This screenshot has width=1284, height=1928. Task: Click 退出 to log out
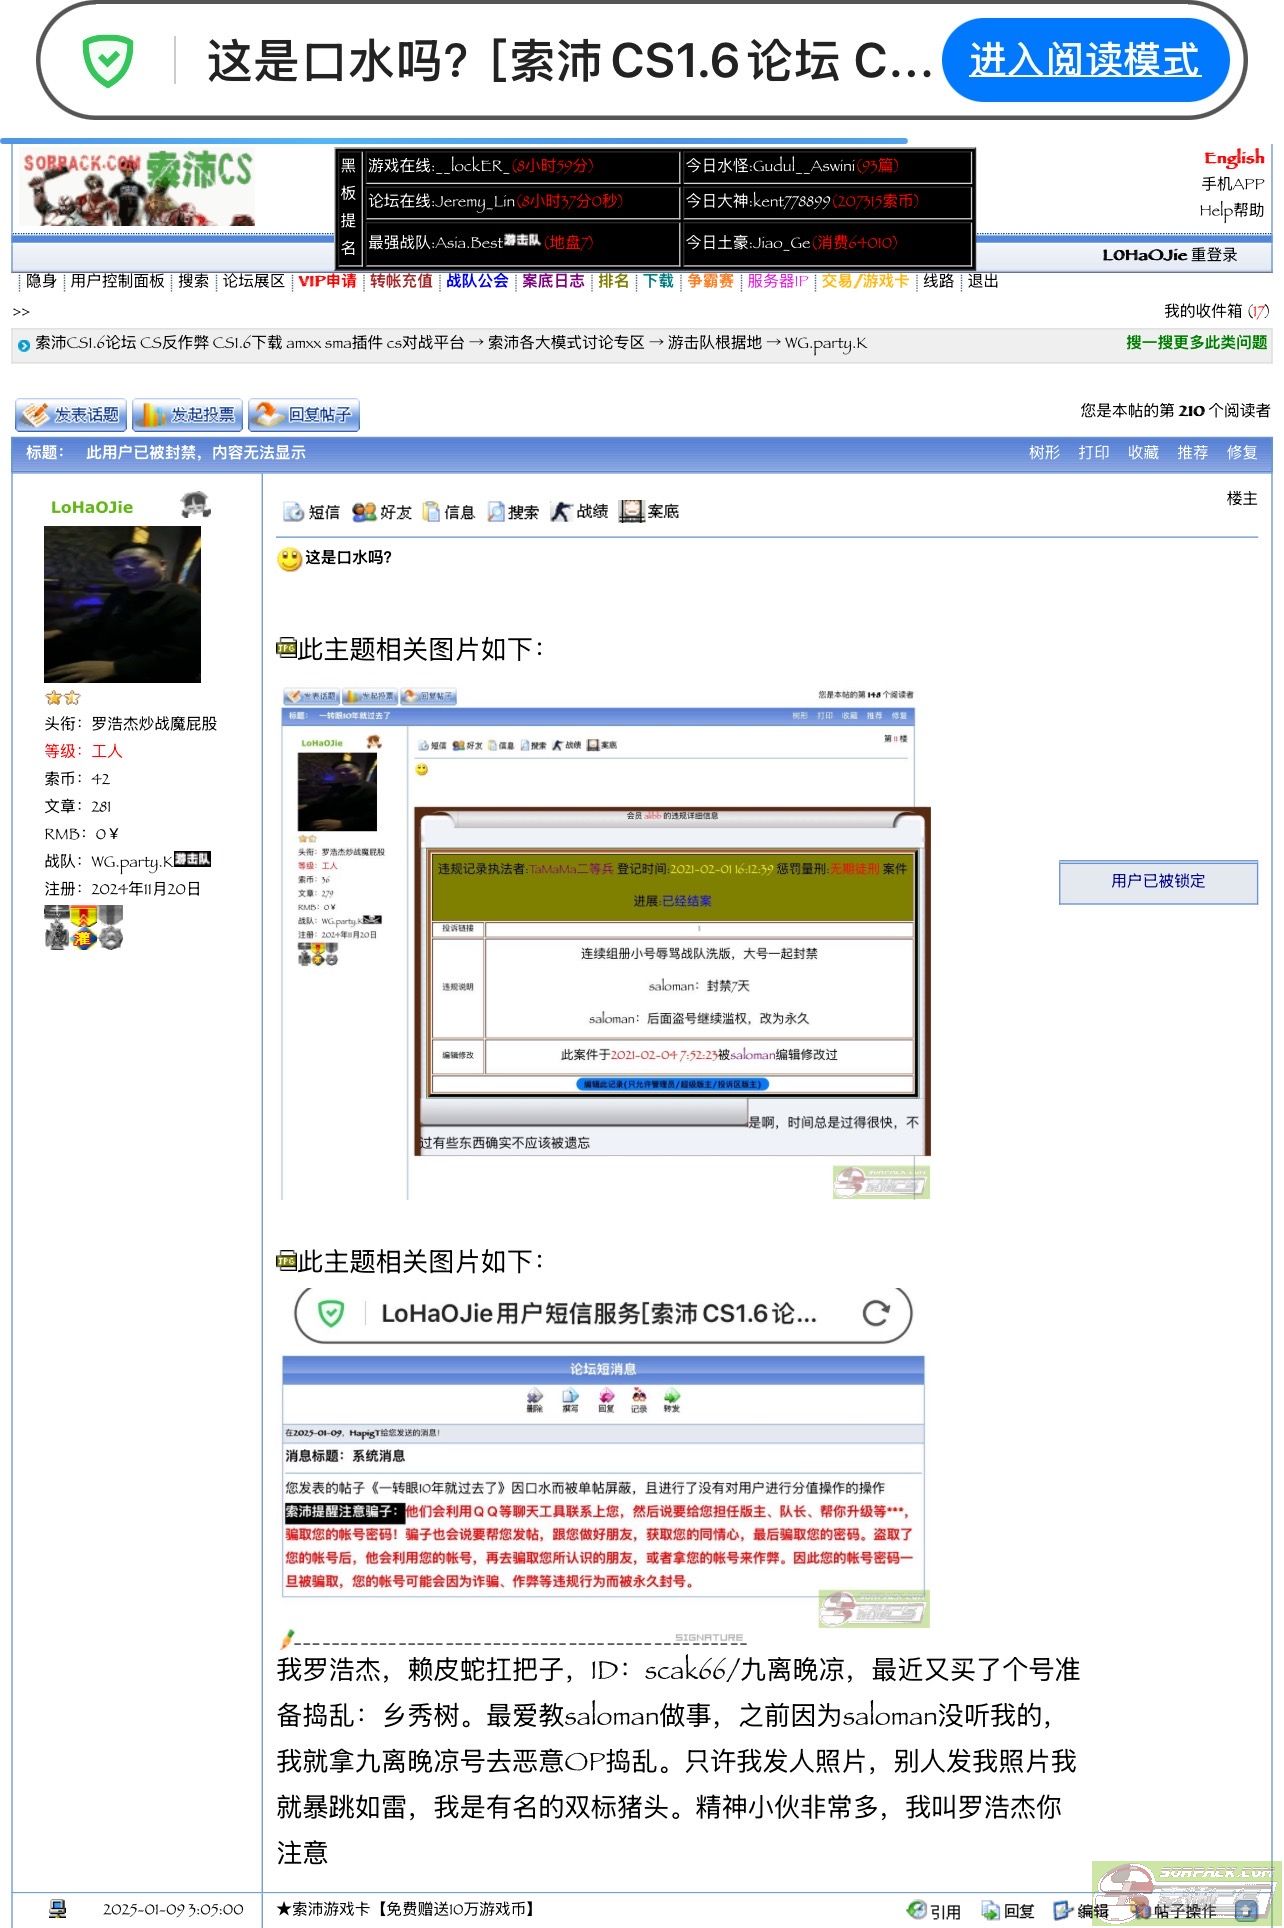point(983,281)
